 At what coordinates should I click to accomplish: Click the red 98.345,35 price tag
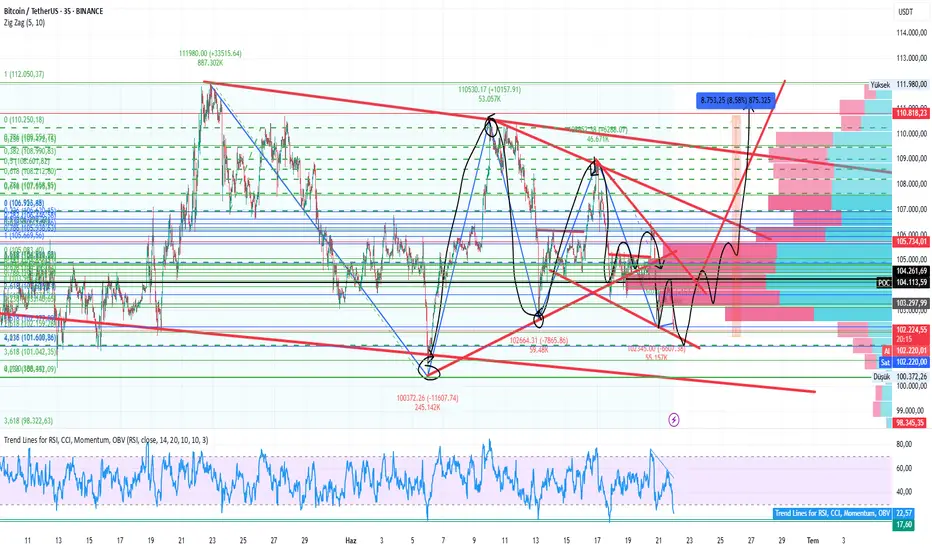911,423
